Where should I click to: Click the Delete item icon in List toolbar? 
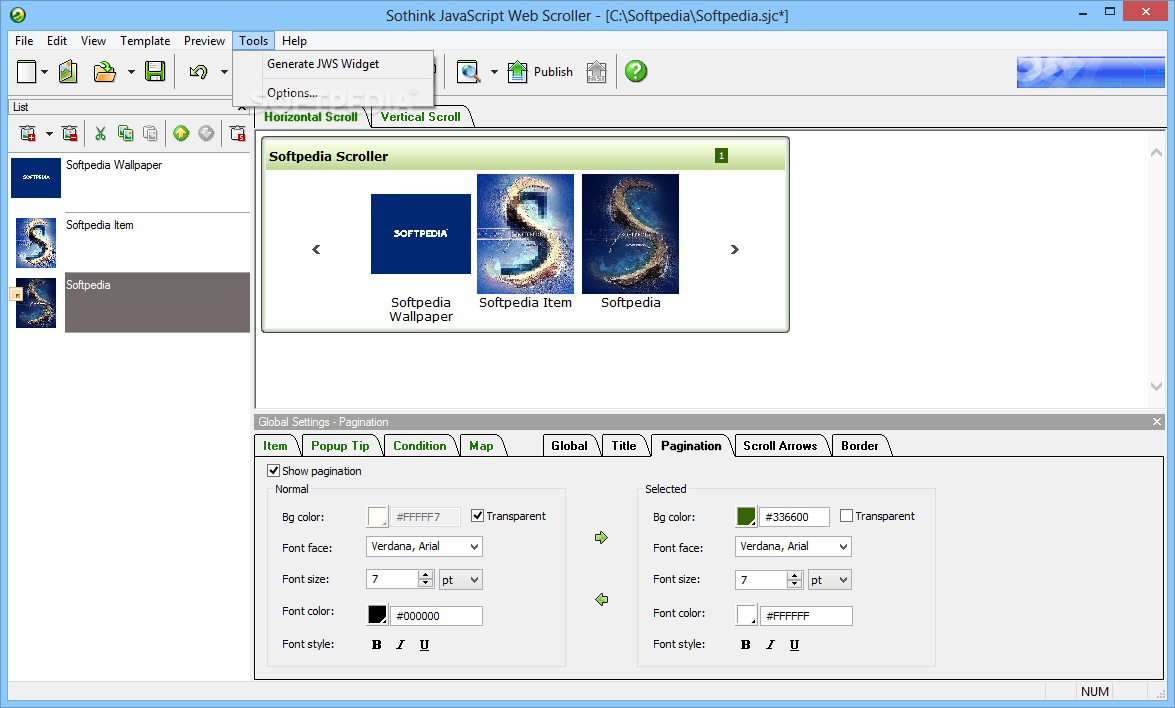point(70,133)
